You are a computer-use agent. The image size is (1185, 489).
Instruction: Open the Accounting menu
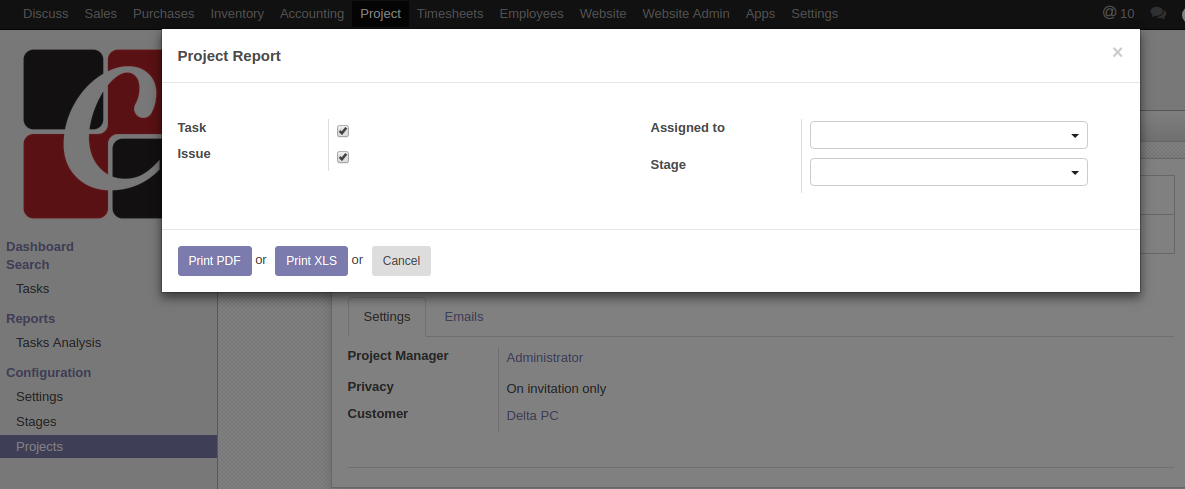(x=312, y=14)
